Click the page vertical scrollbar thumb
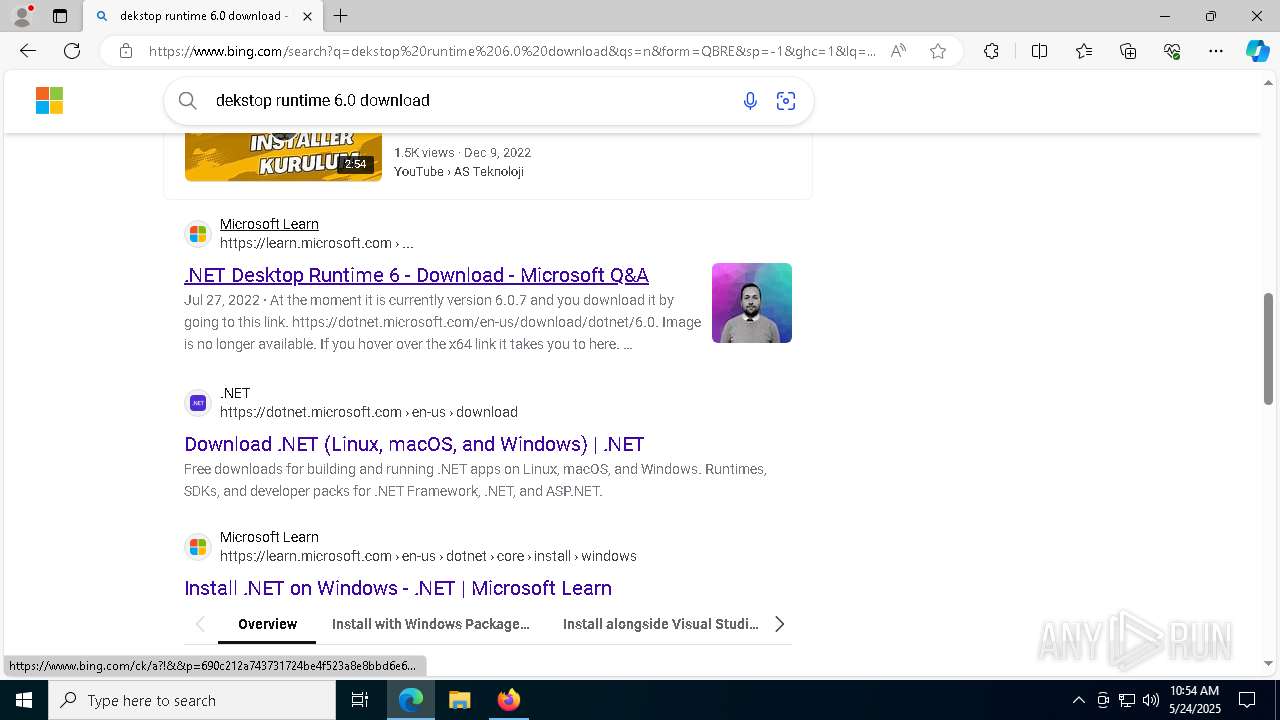Screen dimensions: 1280x720 tap(1268, 349)
